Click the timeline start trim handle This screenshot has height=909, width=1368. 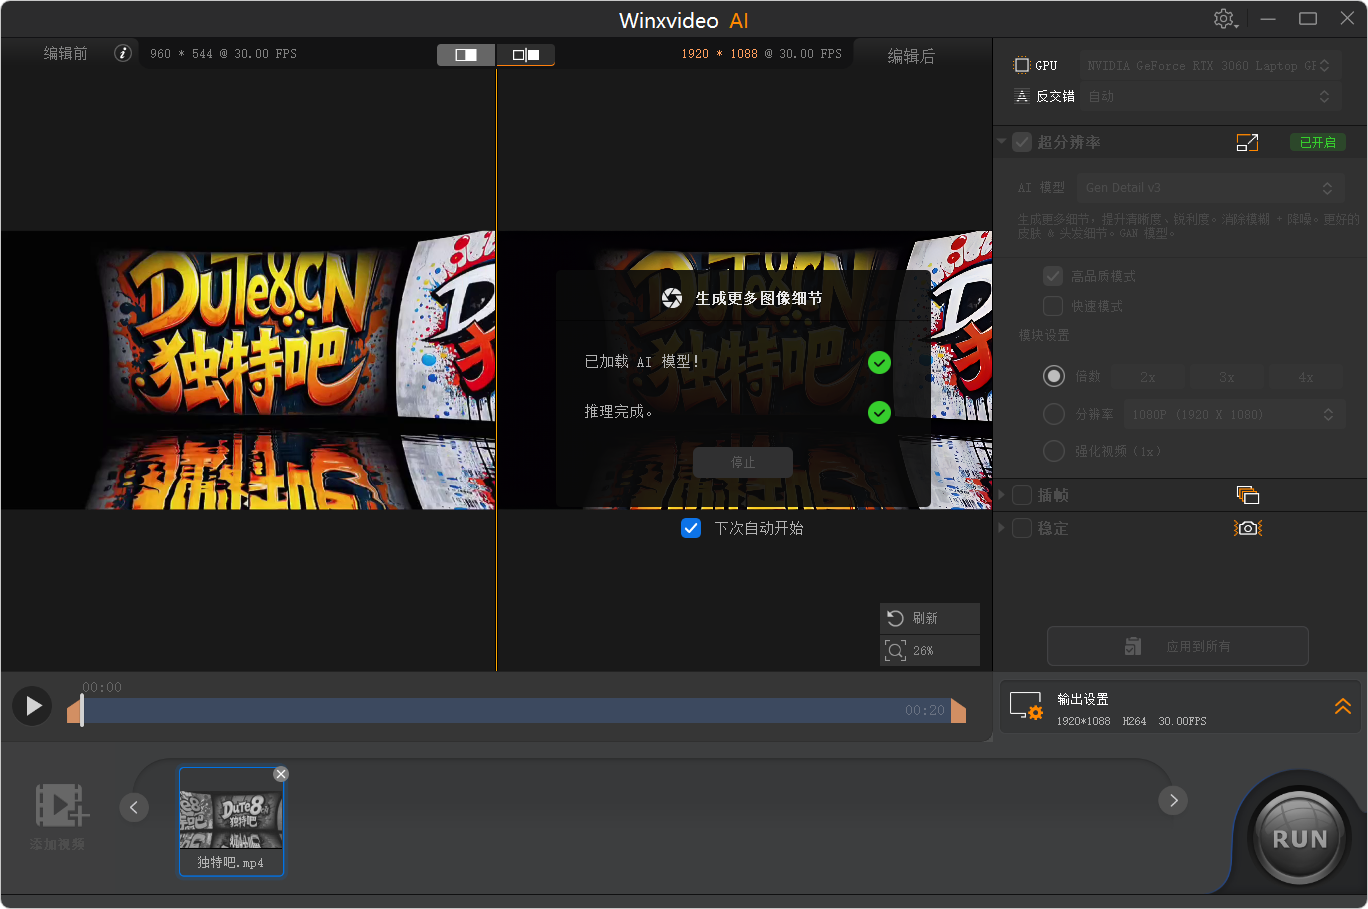click(x=73, y=711)
